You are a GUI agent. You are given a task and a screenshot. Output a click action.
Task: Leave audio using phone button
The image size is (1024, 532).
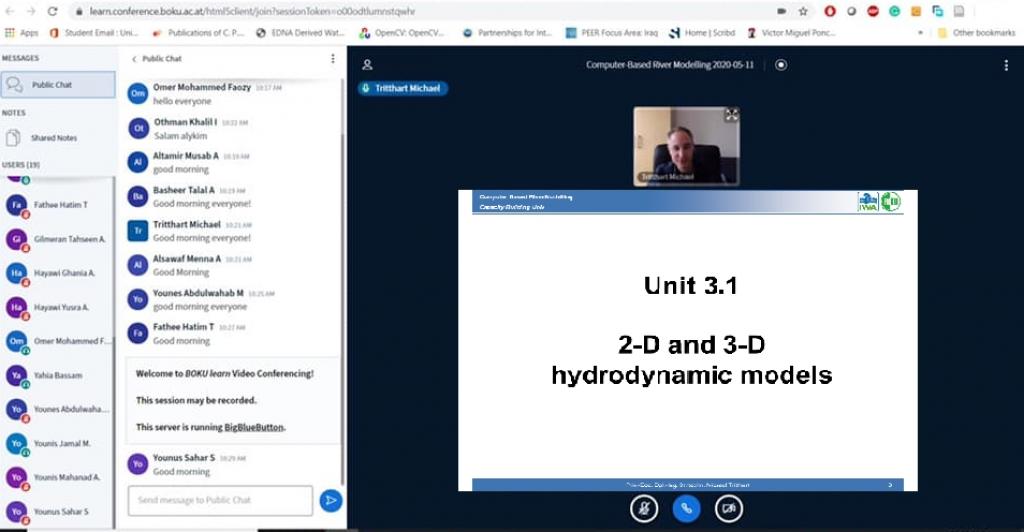click(686, 508)
